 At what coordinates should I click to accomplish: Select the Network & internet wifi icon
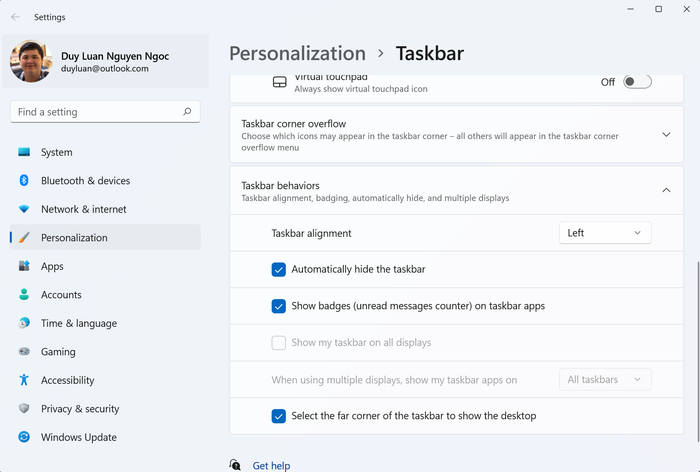tap(24, 209)
